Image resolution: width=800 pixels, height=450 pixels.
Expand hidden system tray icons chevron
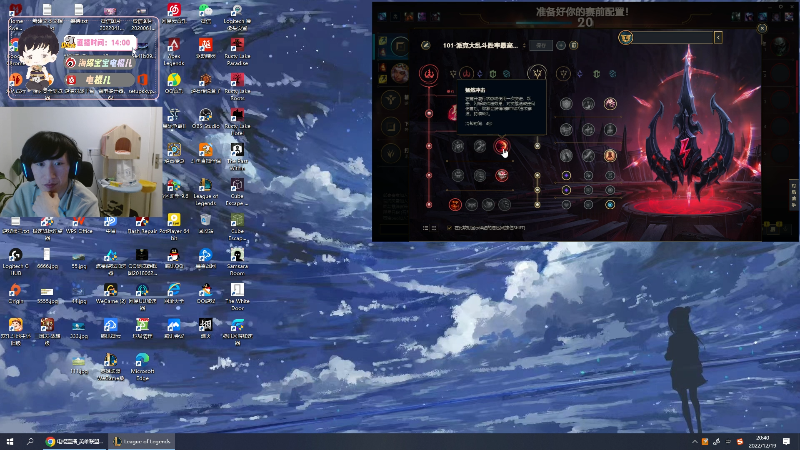click(694, 442)
